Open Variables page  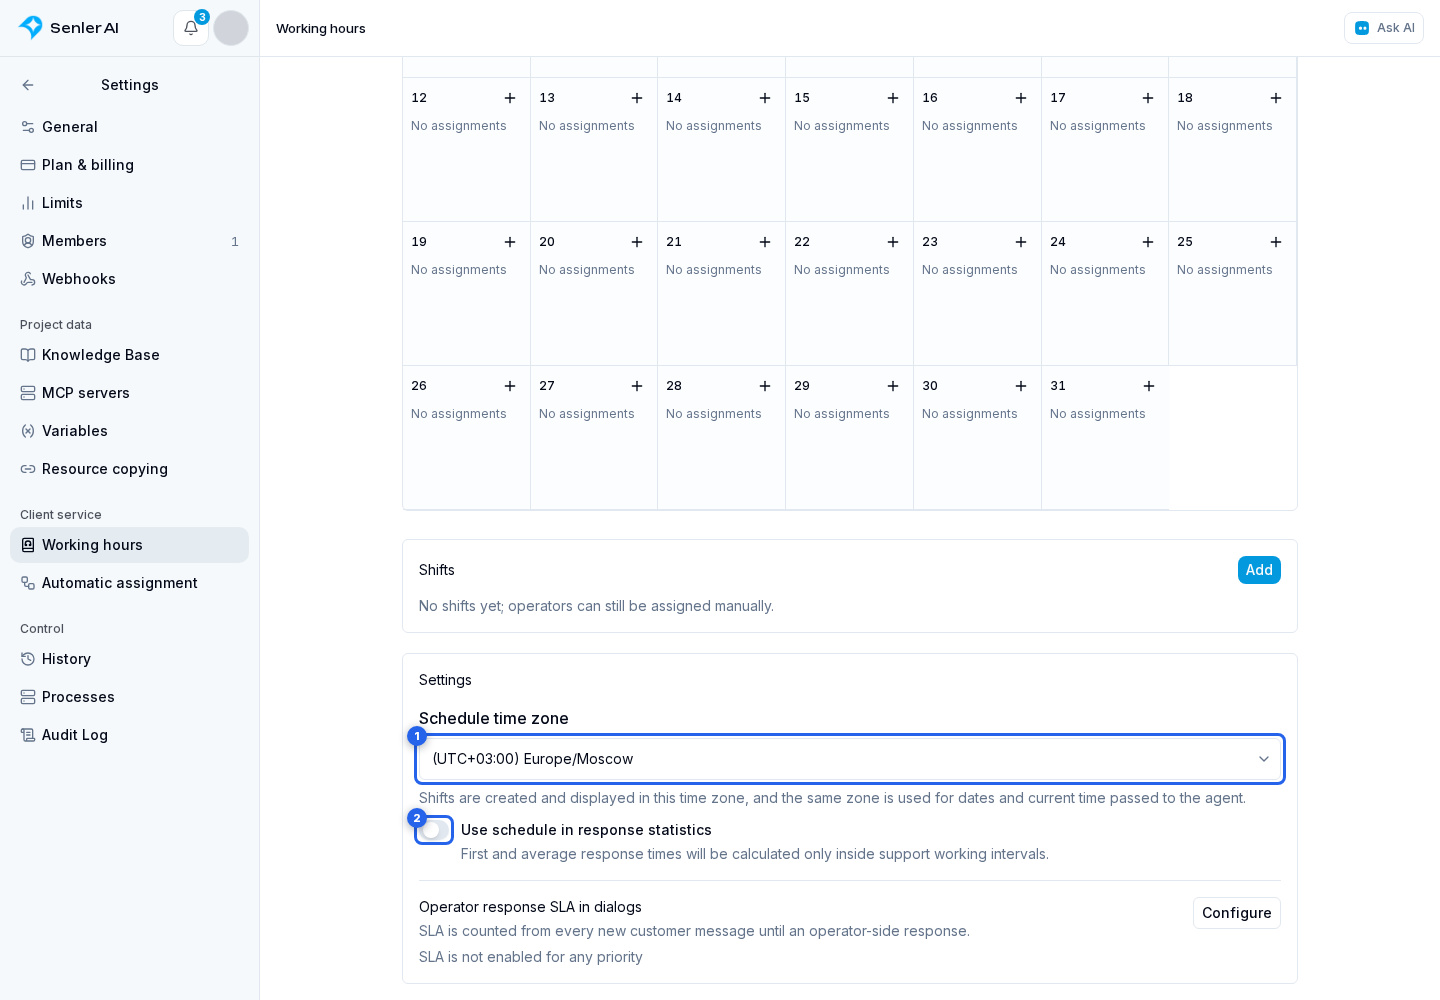(130, 431)
